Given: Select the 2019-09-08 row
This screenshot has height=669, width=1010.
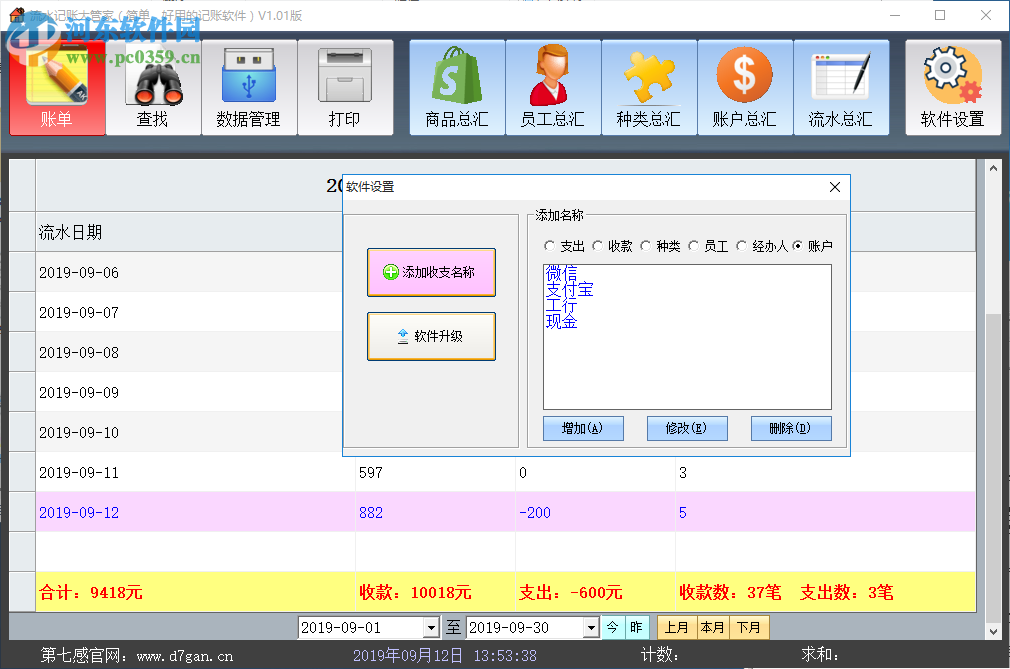Looking at the screenshot, I should pyautogui.click(x=189, y=352).
